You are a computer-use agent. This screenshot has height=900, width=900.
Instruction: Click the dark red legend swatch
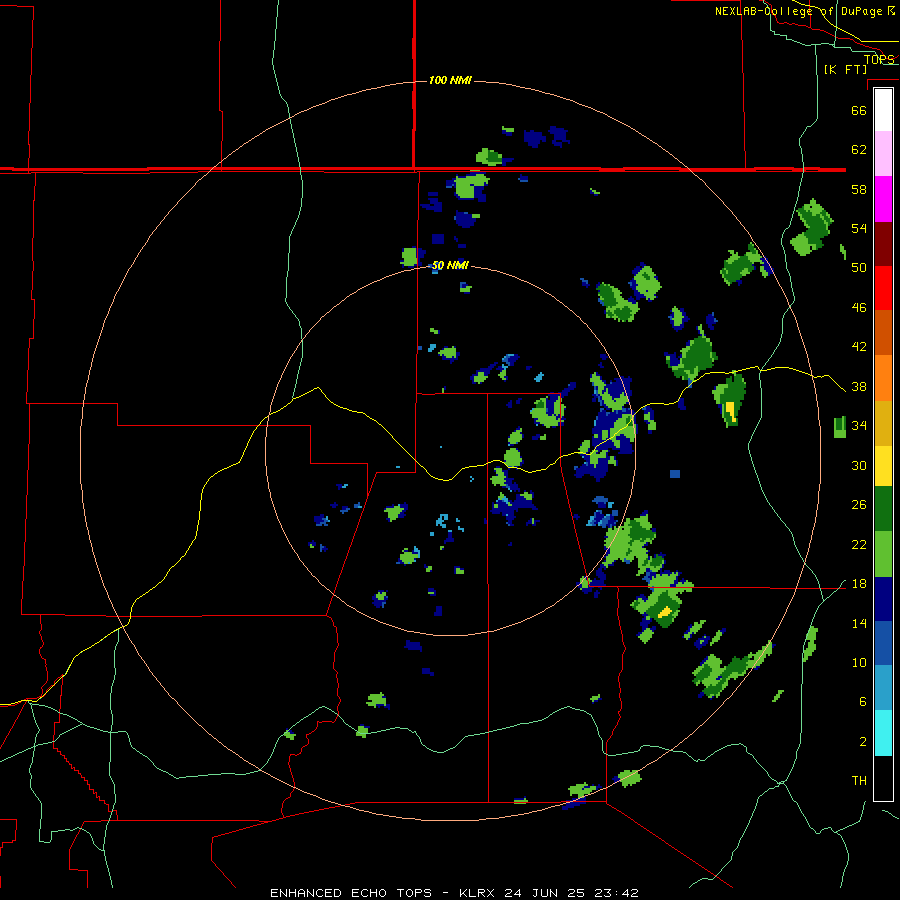[883, 244]
